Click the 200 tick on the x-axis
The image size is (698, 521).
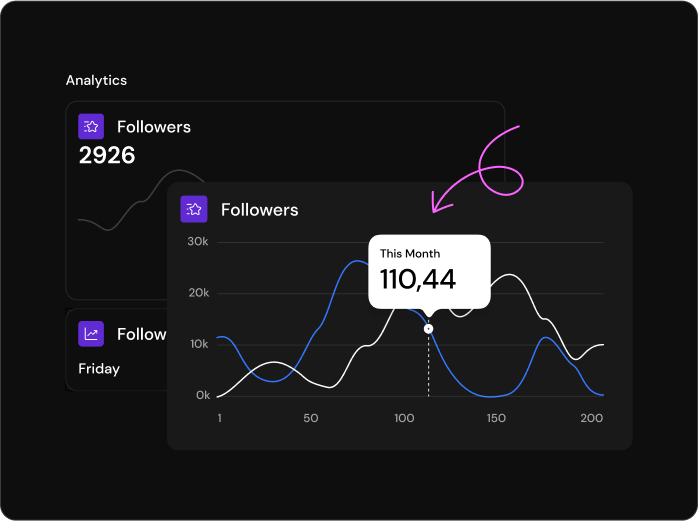click(592, 418)
